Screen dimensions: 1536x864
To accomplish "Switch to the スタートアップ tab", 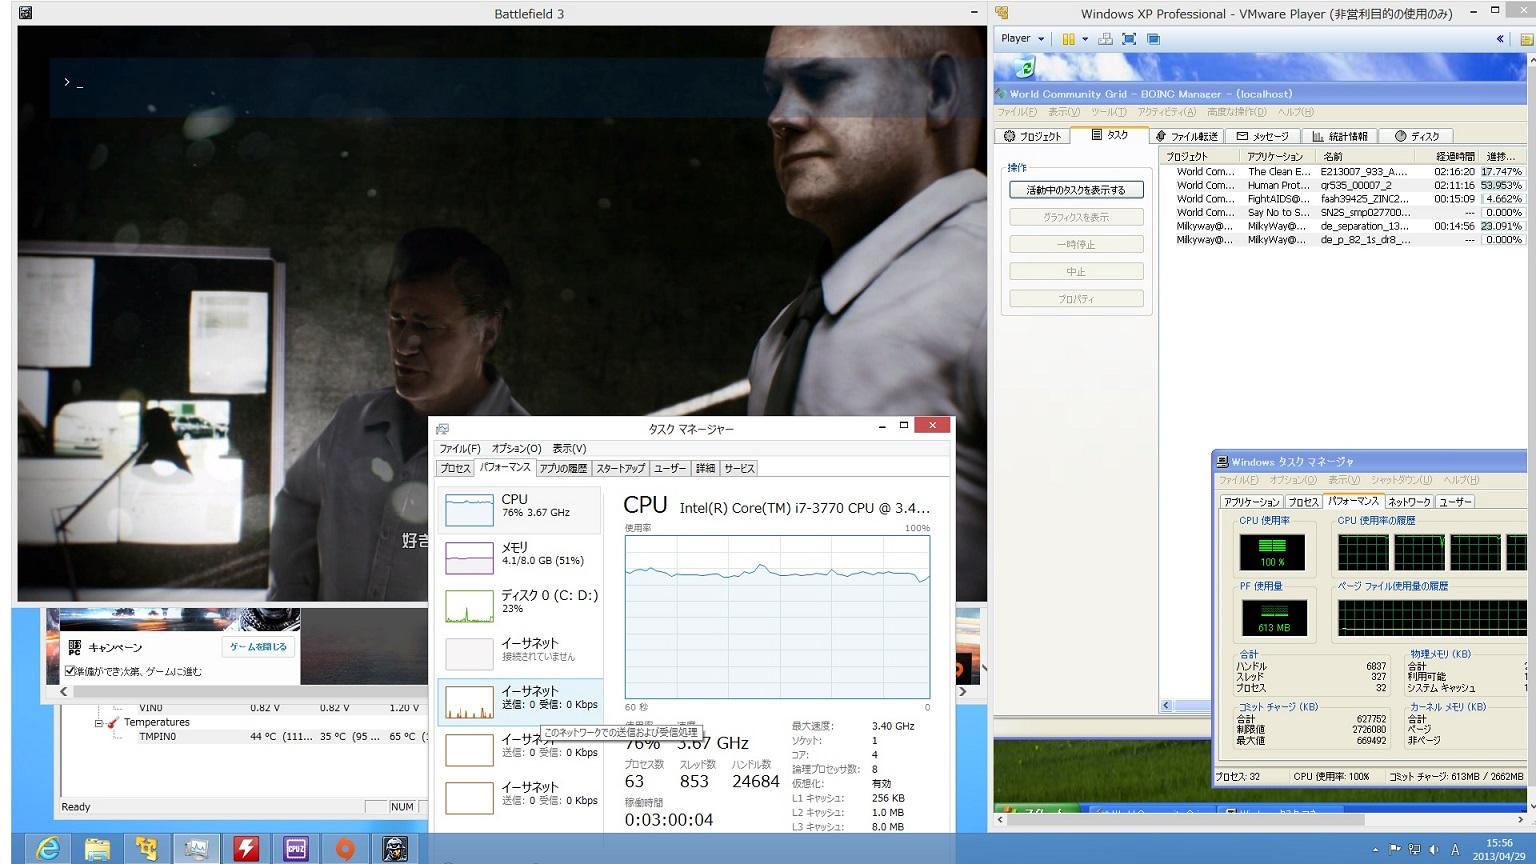I will (x=620, y=468).
